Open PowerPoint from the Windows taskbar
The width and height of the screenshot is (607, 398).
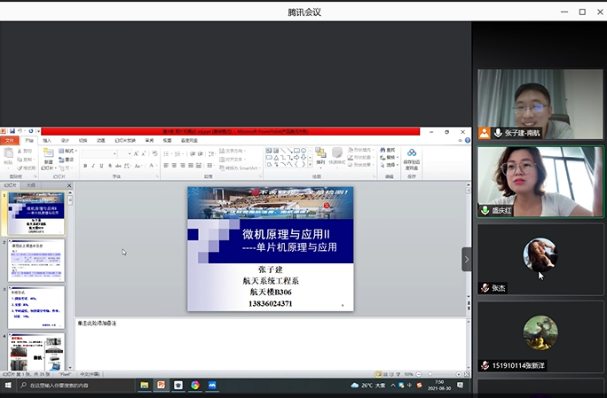coord(161,385)
